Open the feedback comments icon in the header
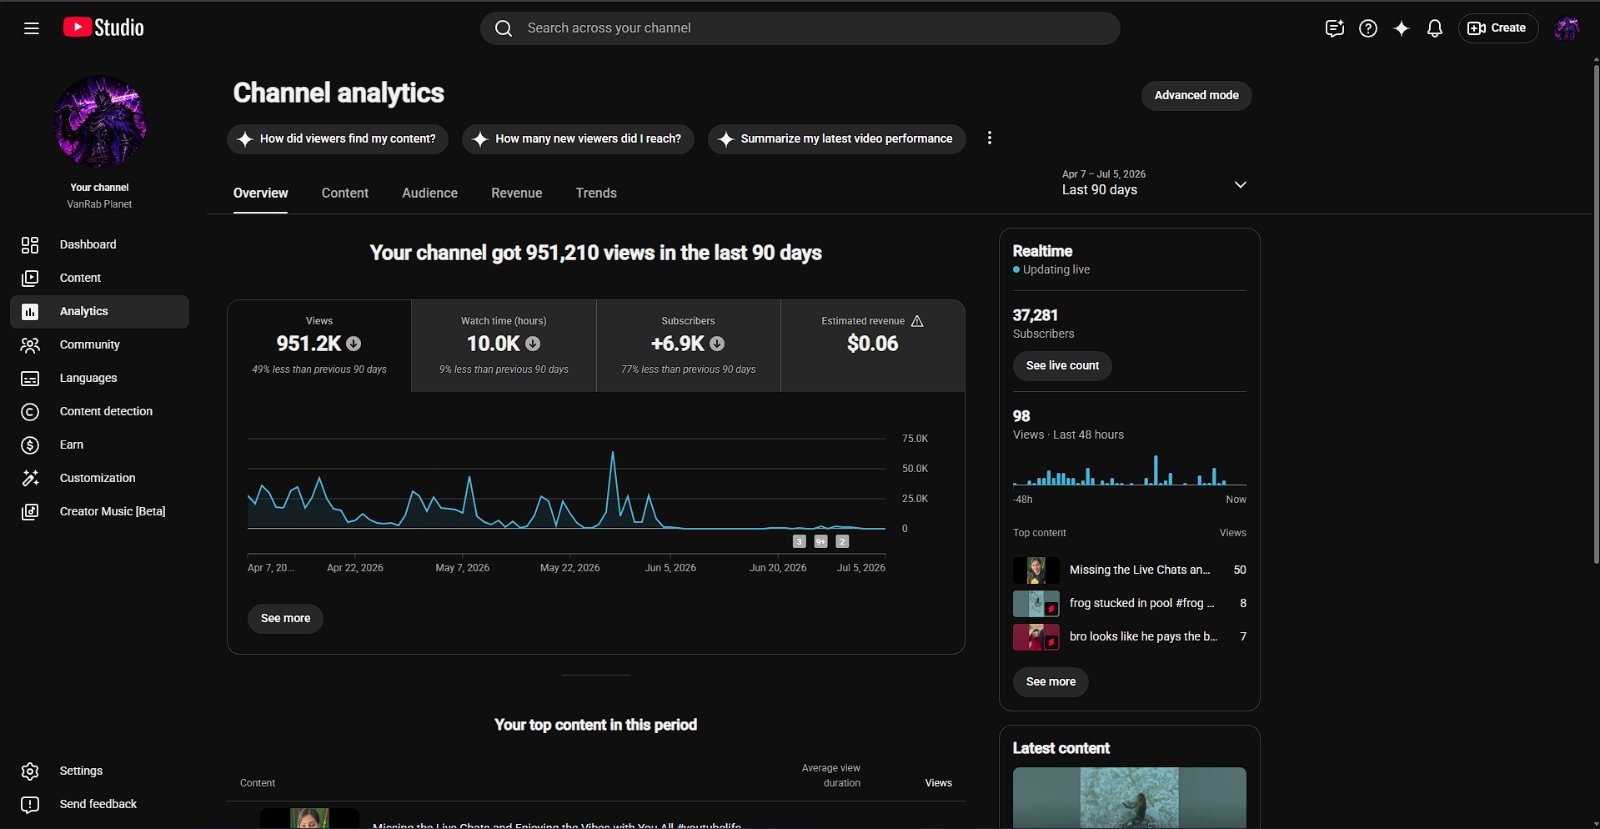The height and width of the screenshot is (829, 1600). pos(1334,28)
